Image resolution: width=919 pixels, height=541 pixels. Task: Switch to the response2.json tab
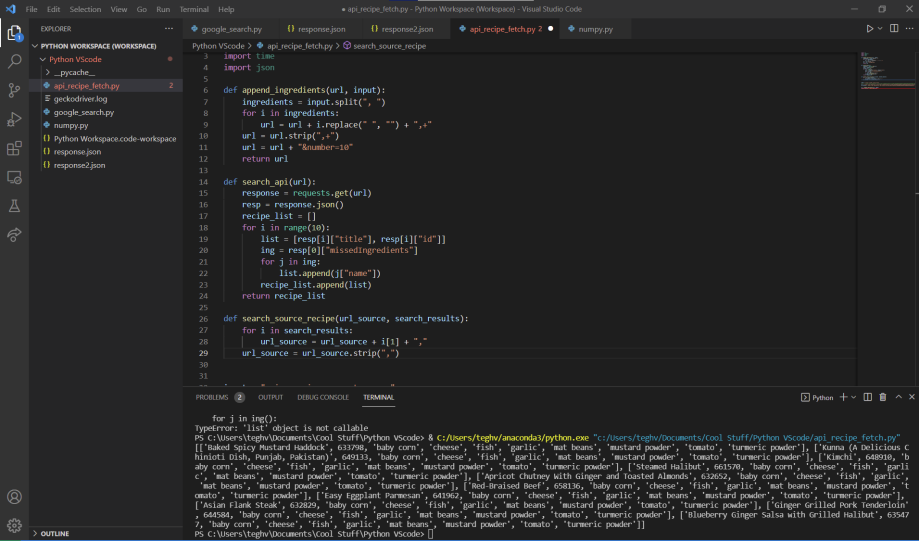click(407, 29)
